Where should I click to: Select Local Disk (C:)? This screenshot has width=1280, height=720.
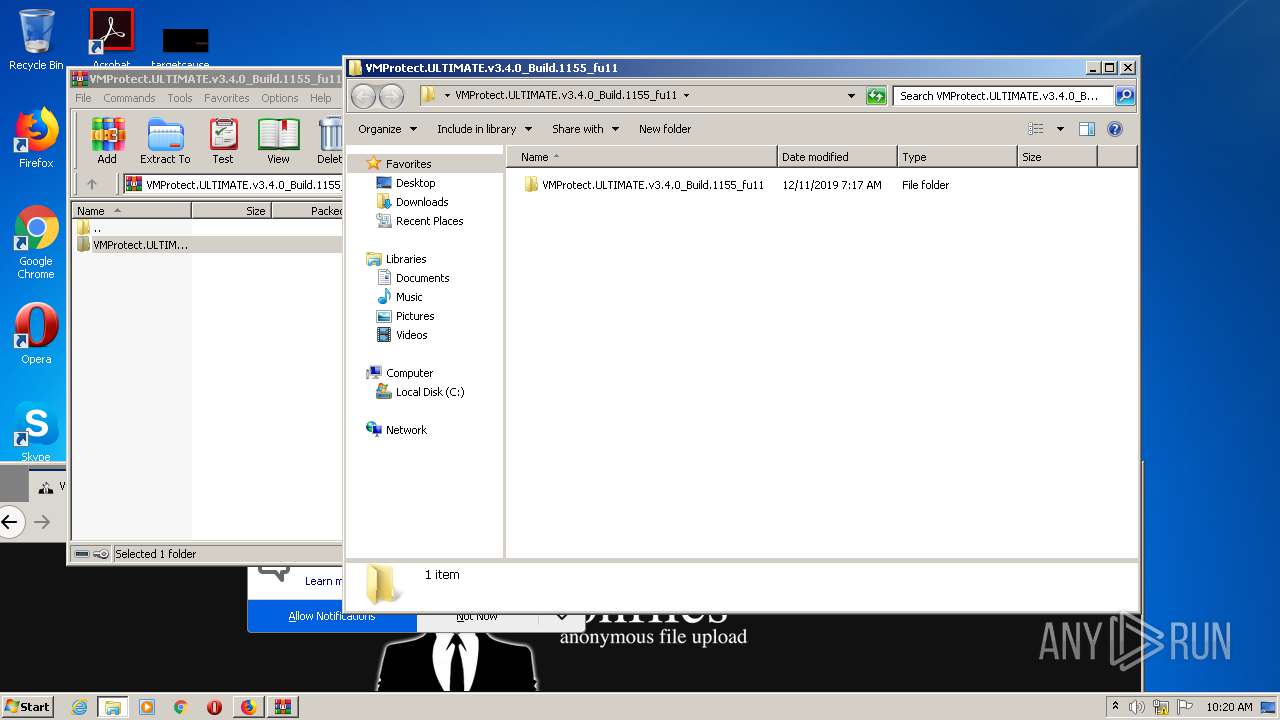coord(430,392)
